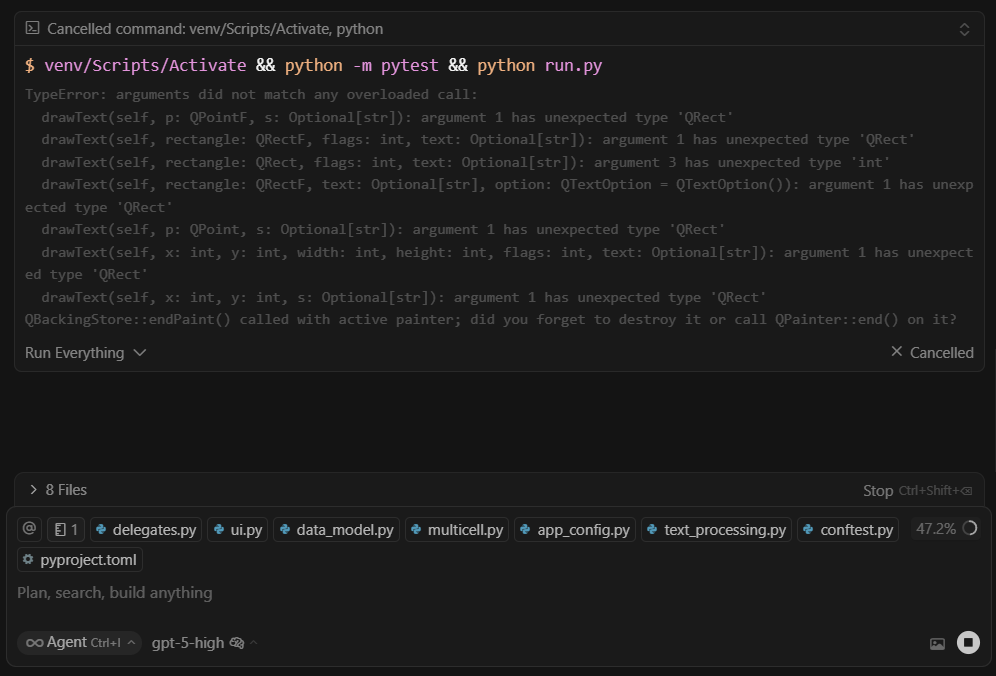Click the python icon on multicell.py chip
Viewport: 996px width, 676px height.
(x=416, y=529)
